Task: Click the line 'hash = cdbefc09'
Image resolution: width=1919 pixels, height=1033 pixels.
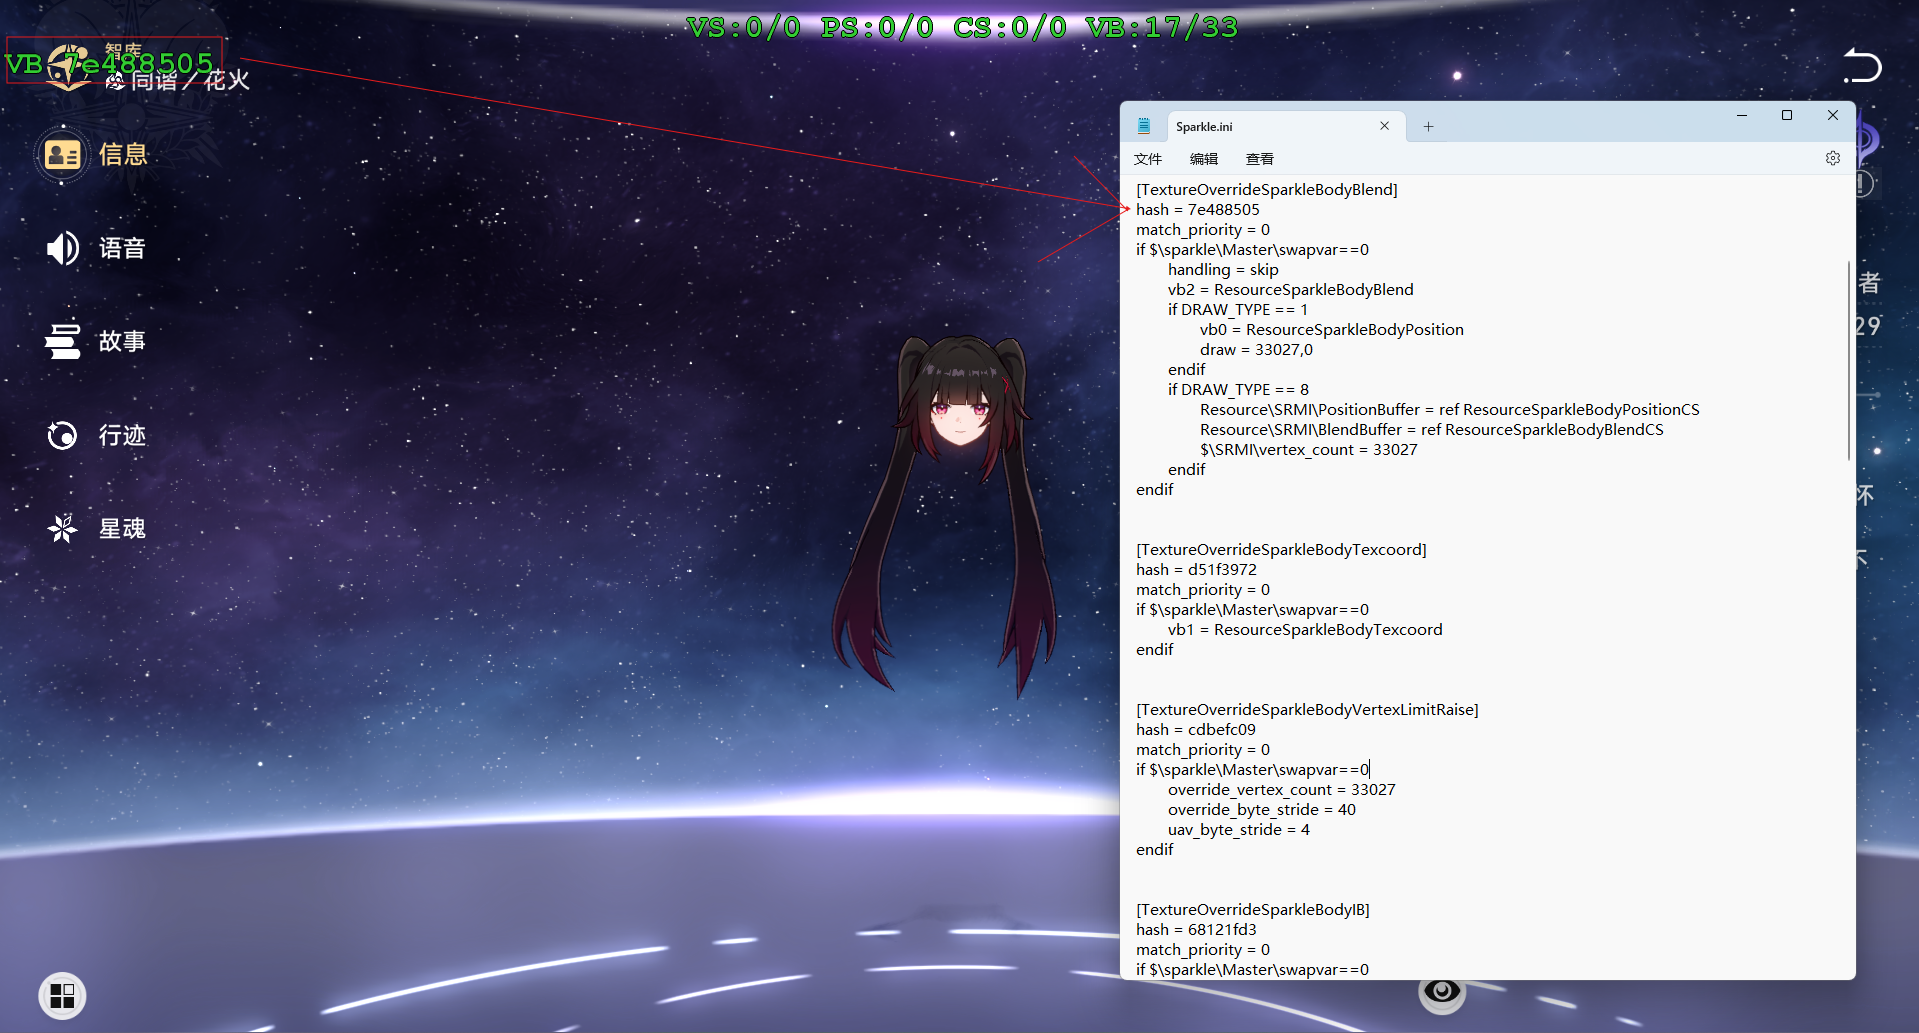Action: 1196,730
